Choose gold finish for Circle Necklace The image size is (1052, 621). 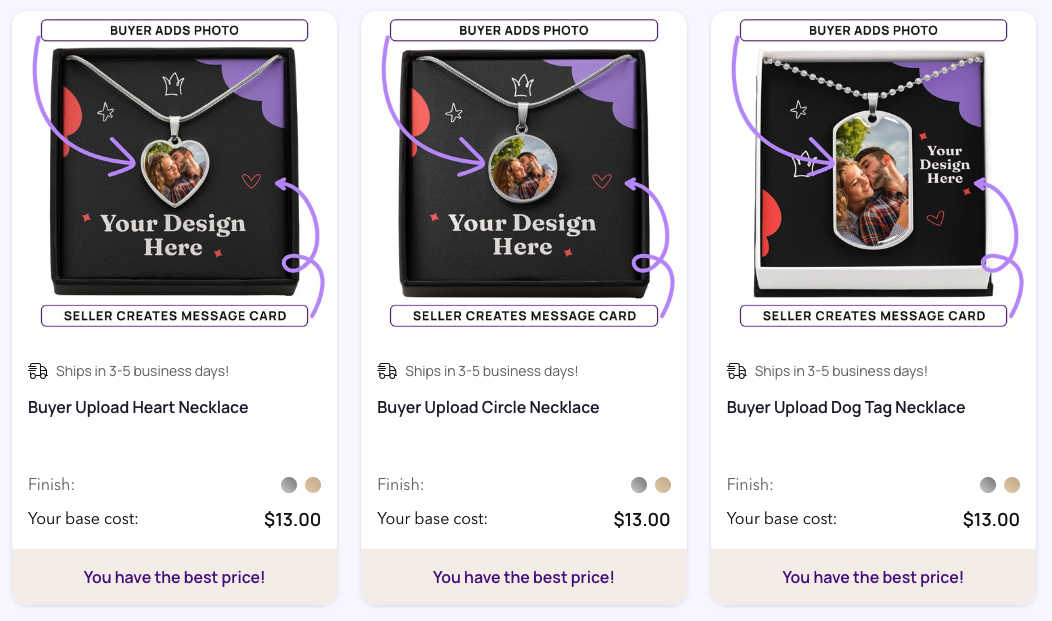point(663,485)
